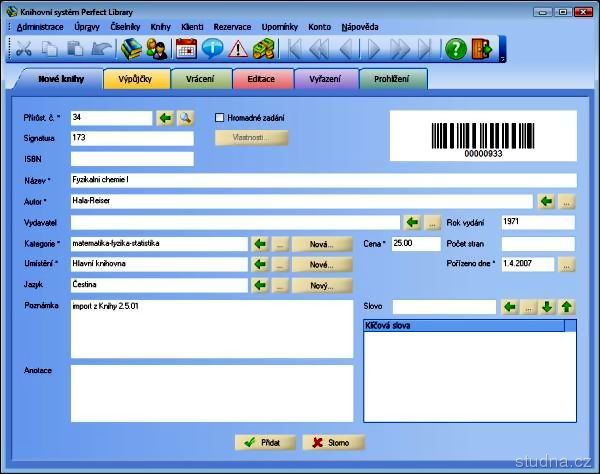Click green down arrow beside Slovo field

[x=547, y=307]
